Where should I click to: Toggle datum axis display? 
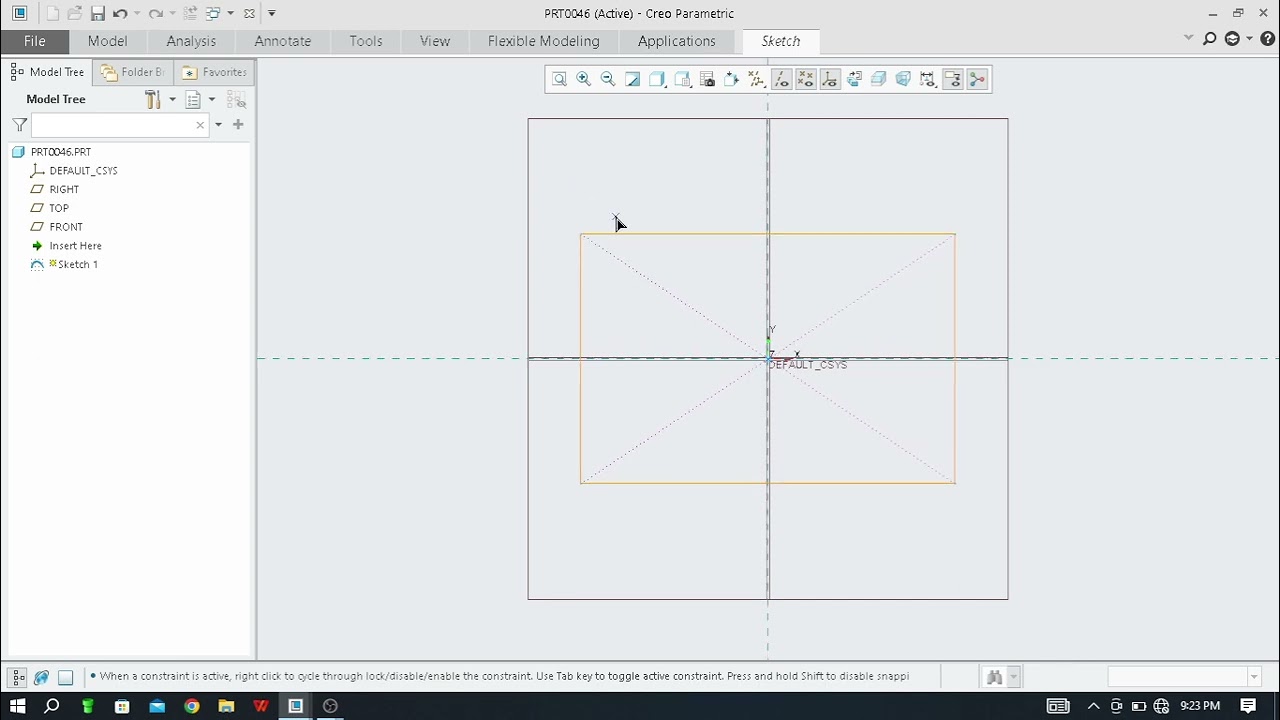(781, 79)
